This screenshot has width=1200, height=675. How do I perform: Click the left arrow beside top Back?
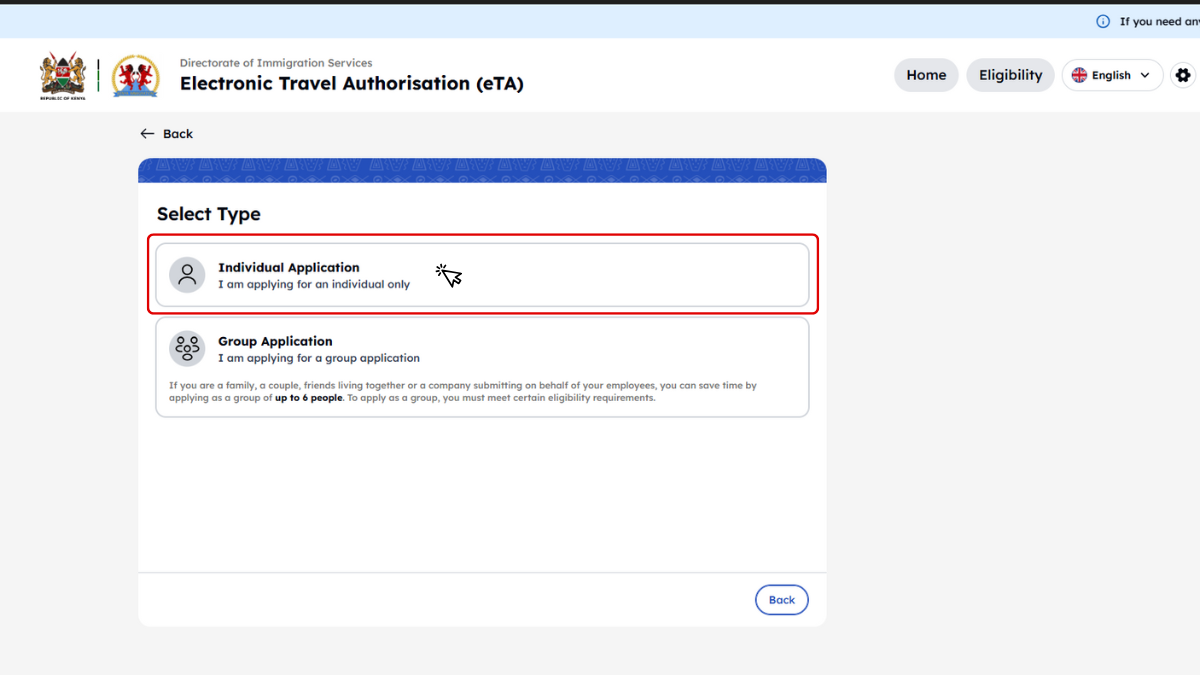click(x=147, y=134)
